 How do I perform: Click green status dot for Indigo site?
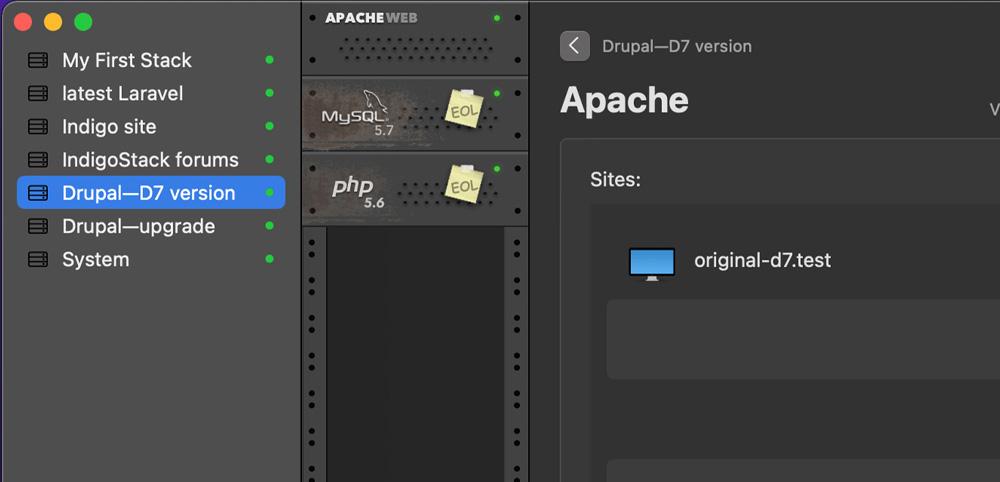[x=269, y=126]
